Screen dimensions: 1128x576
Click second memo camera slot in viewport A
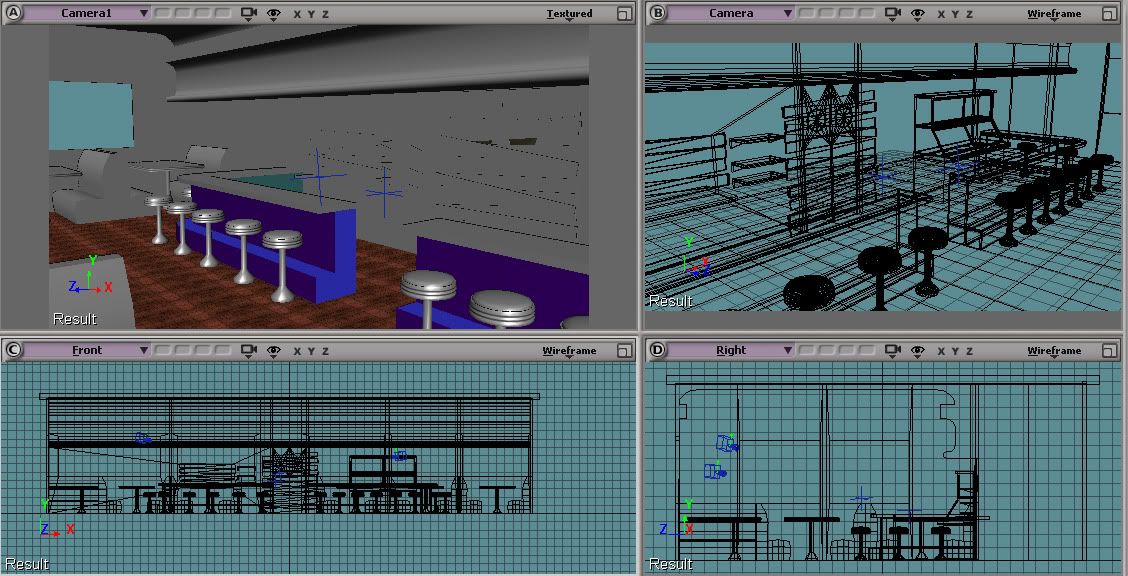183,13
